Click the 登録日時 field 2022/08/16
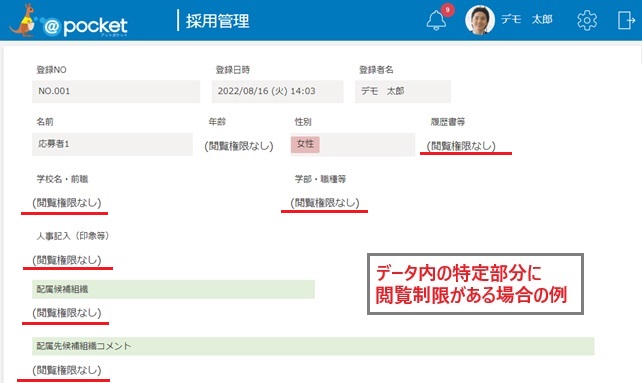Screen dimensions: 642x383 [277, 91]
